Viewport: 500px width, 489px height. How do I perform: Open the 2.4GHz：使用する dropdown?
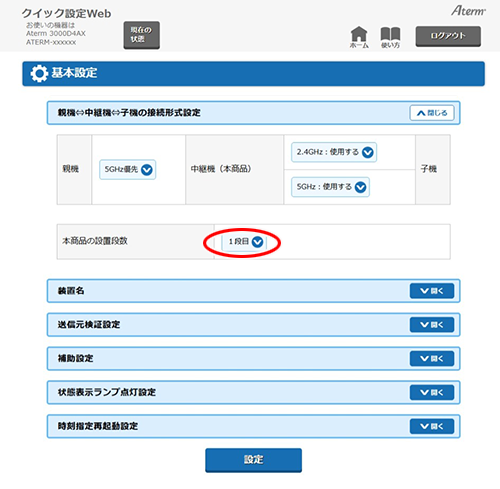click(334, 152)
